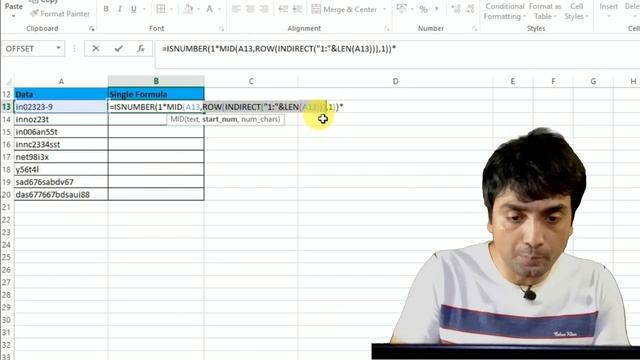This screenshot has width=640, height=360.
Task: Select column A header
Action: coord(61,81)
